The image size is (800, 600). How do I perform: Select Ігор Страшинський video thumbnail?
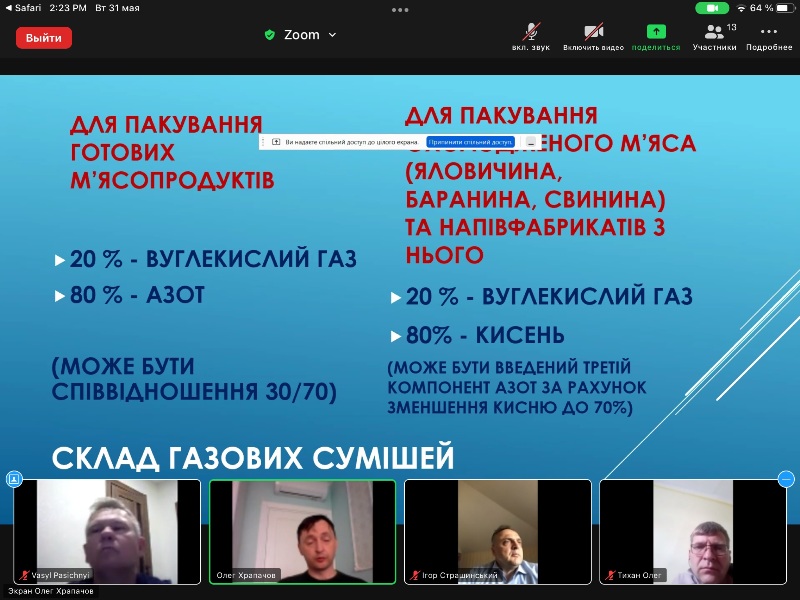click(498, 532)
